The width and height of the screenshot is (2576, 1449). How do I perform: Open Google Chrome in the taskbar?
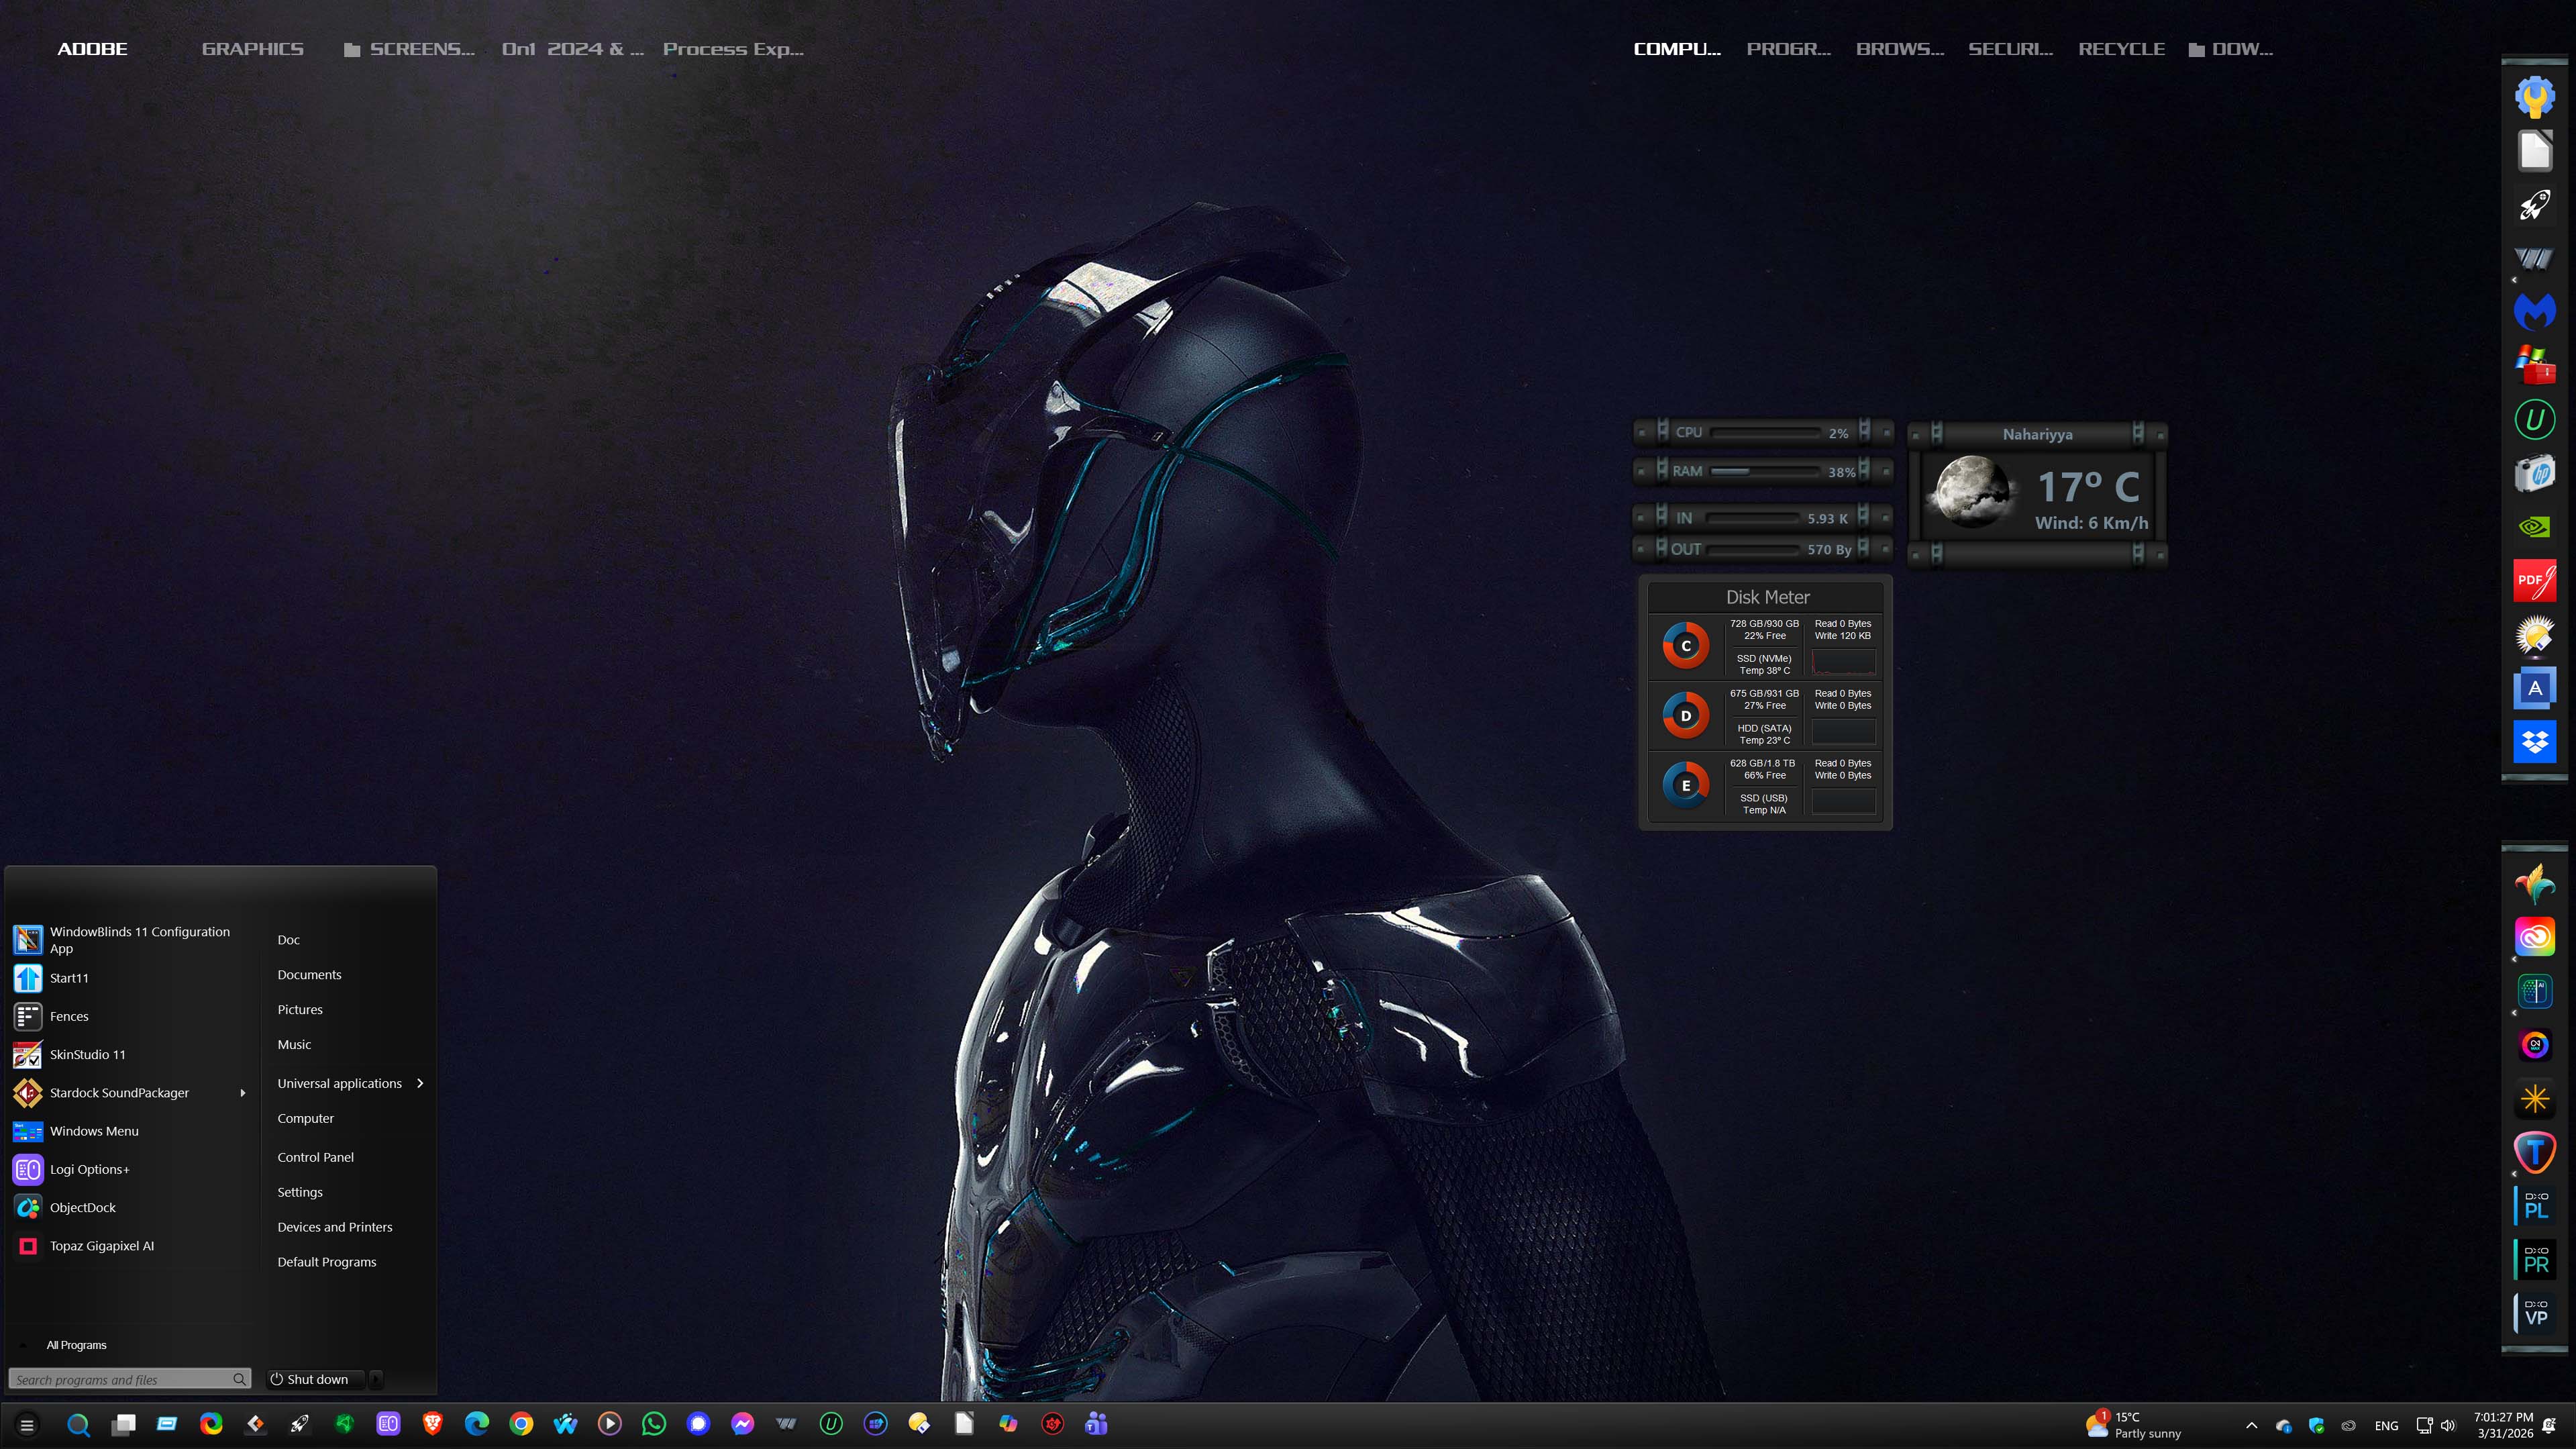point(521,1424)
